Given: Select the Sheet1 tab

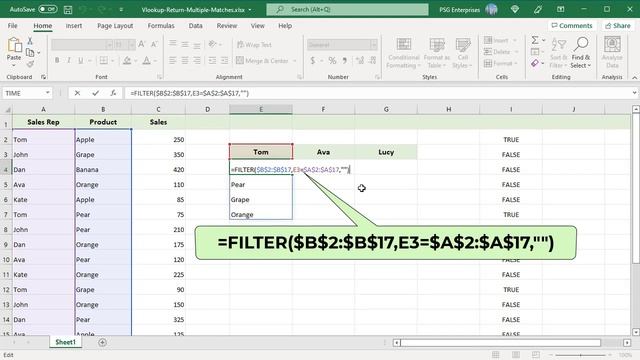Looking at the screenshot, I should click(65, 342).
